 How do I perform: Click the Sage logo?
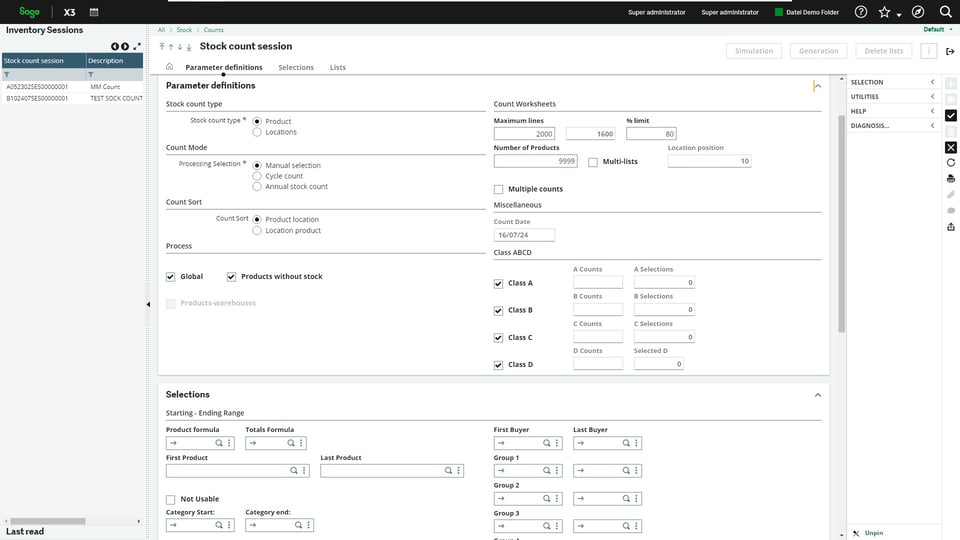pos(29,12)
